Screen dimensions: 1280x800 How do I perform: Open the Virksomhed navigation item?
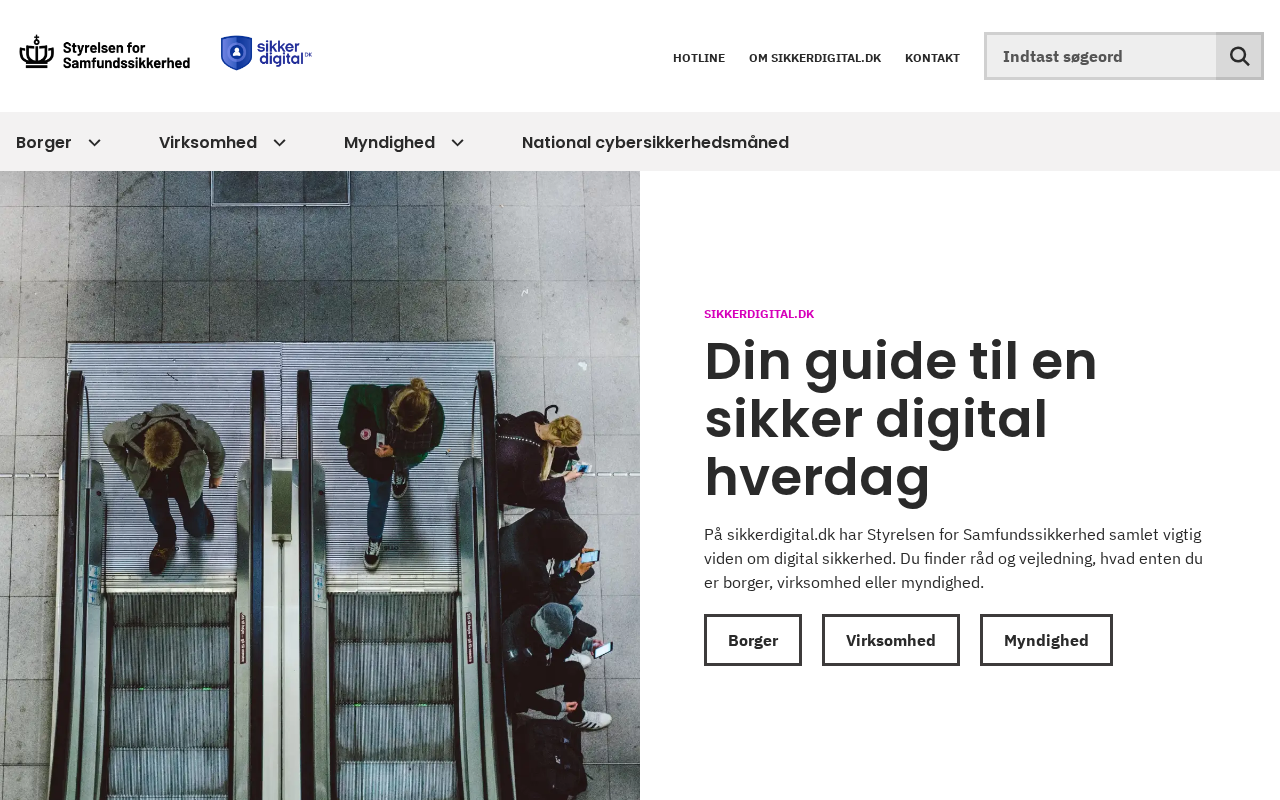pyautogui.click(x=208, y=142)
